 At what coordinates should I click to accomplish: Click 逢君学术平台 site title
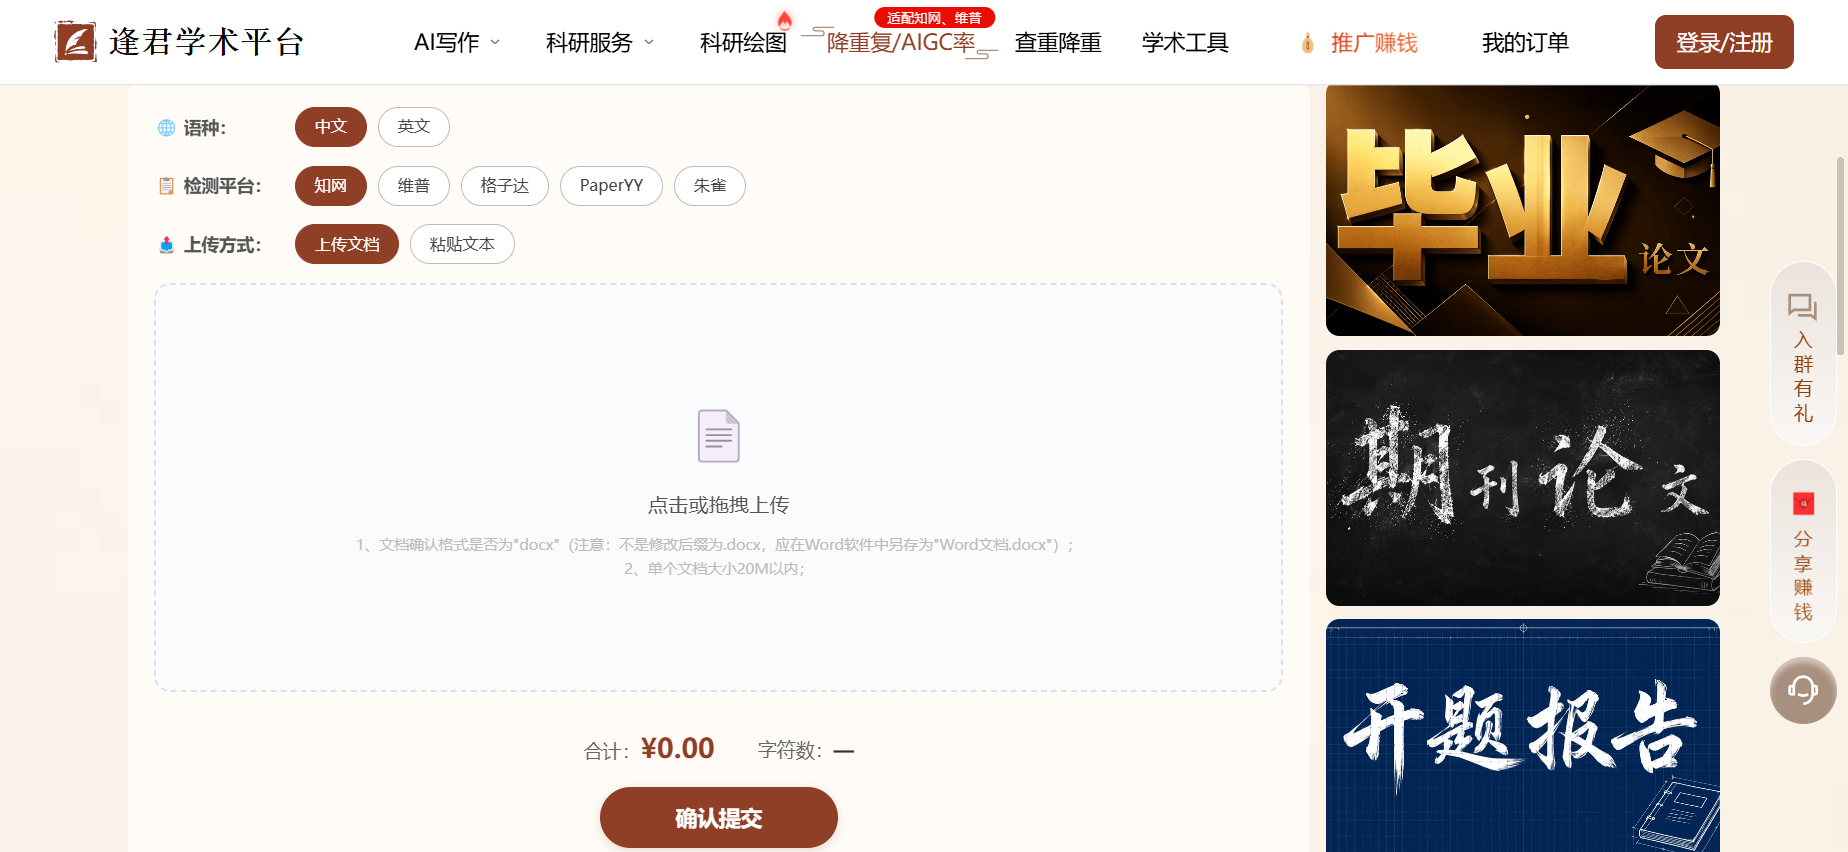click(x=206, y=42)
